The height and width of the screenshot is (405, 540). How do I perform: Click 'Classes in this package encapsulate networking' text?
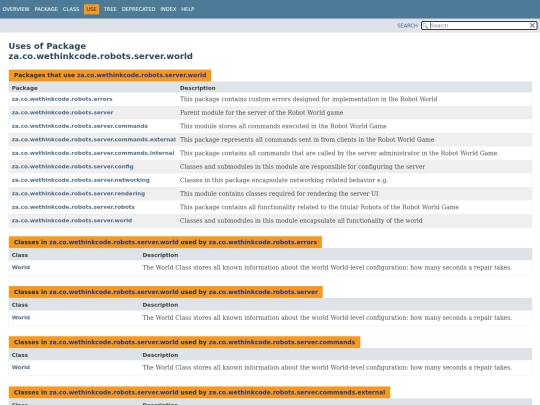[284, 180]
